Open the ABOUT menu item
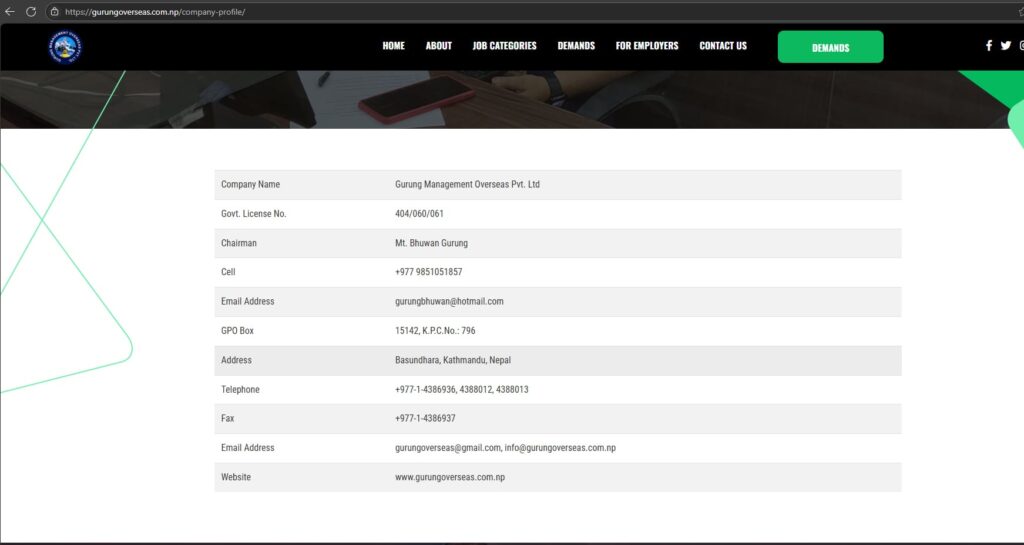 click(438, 46)
